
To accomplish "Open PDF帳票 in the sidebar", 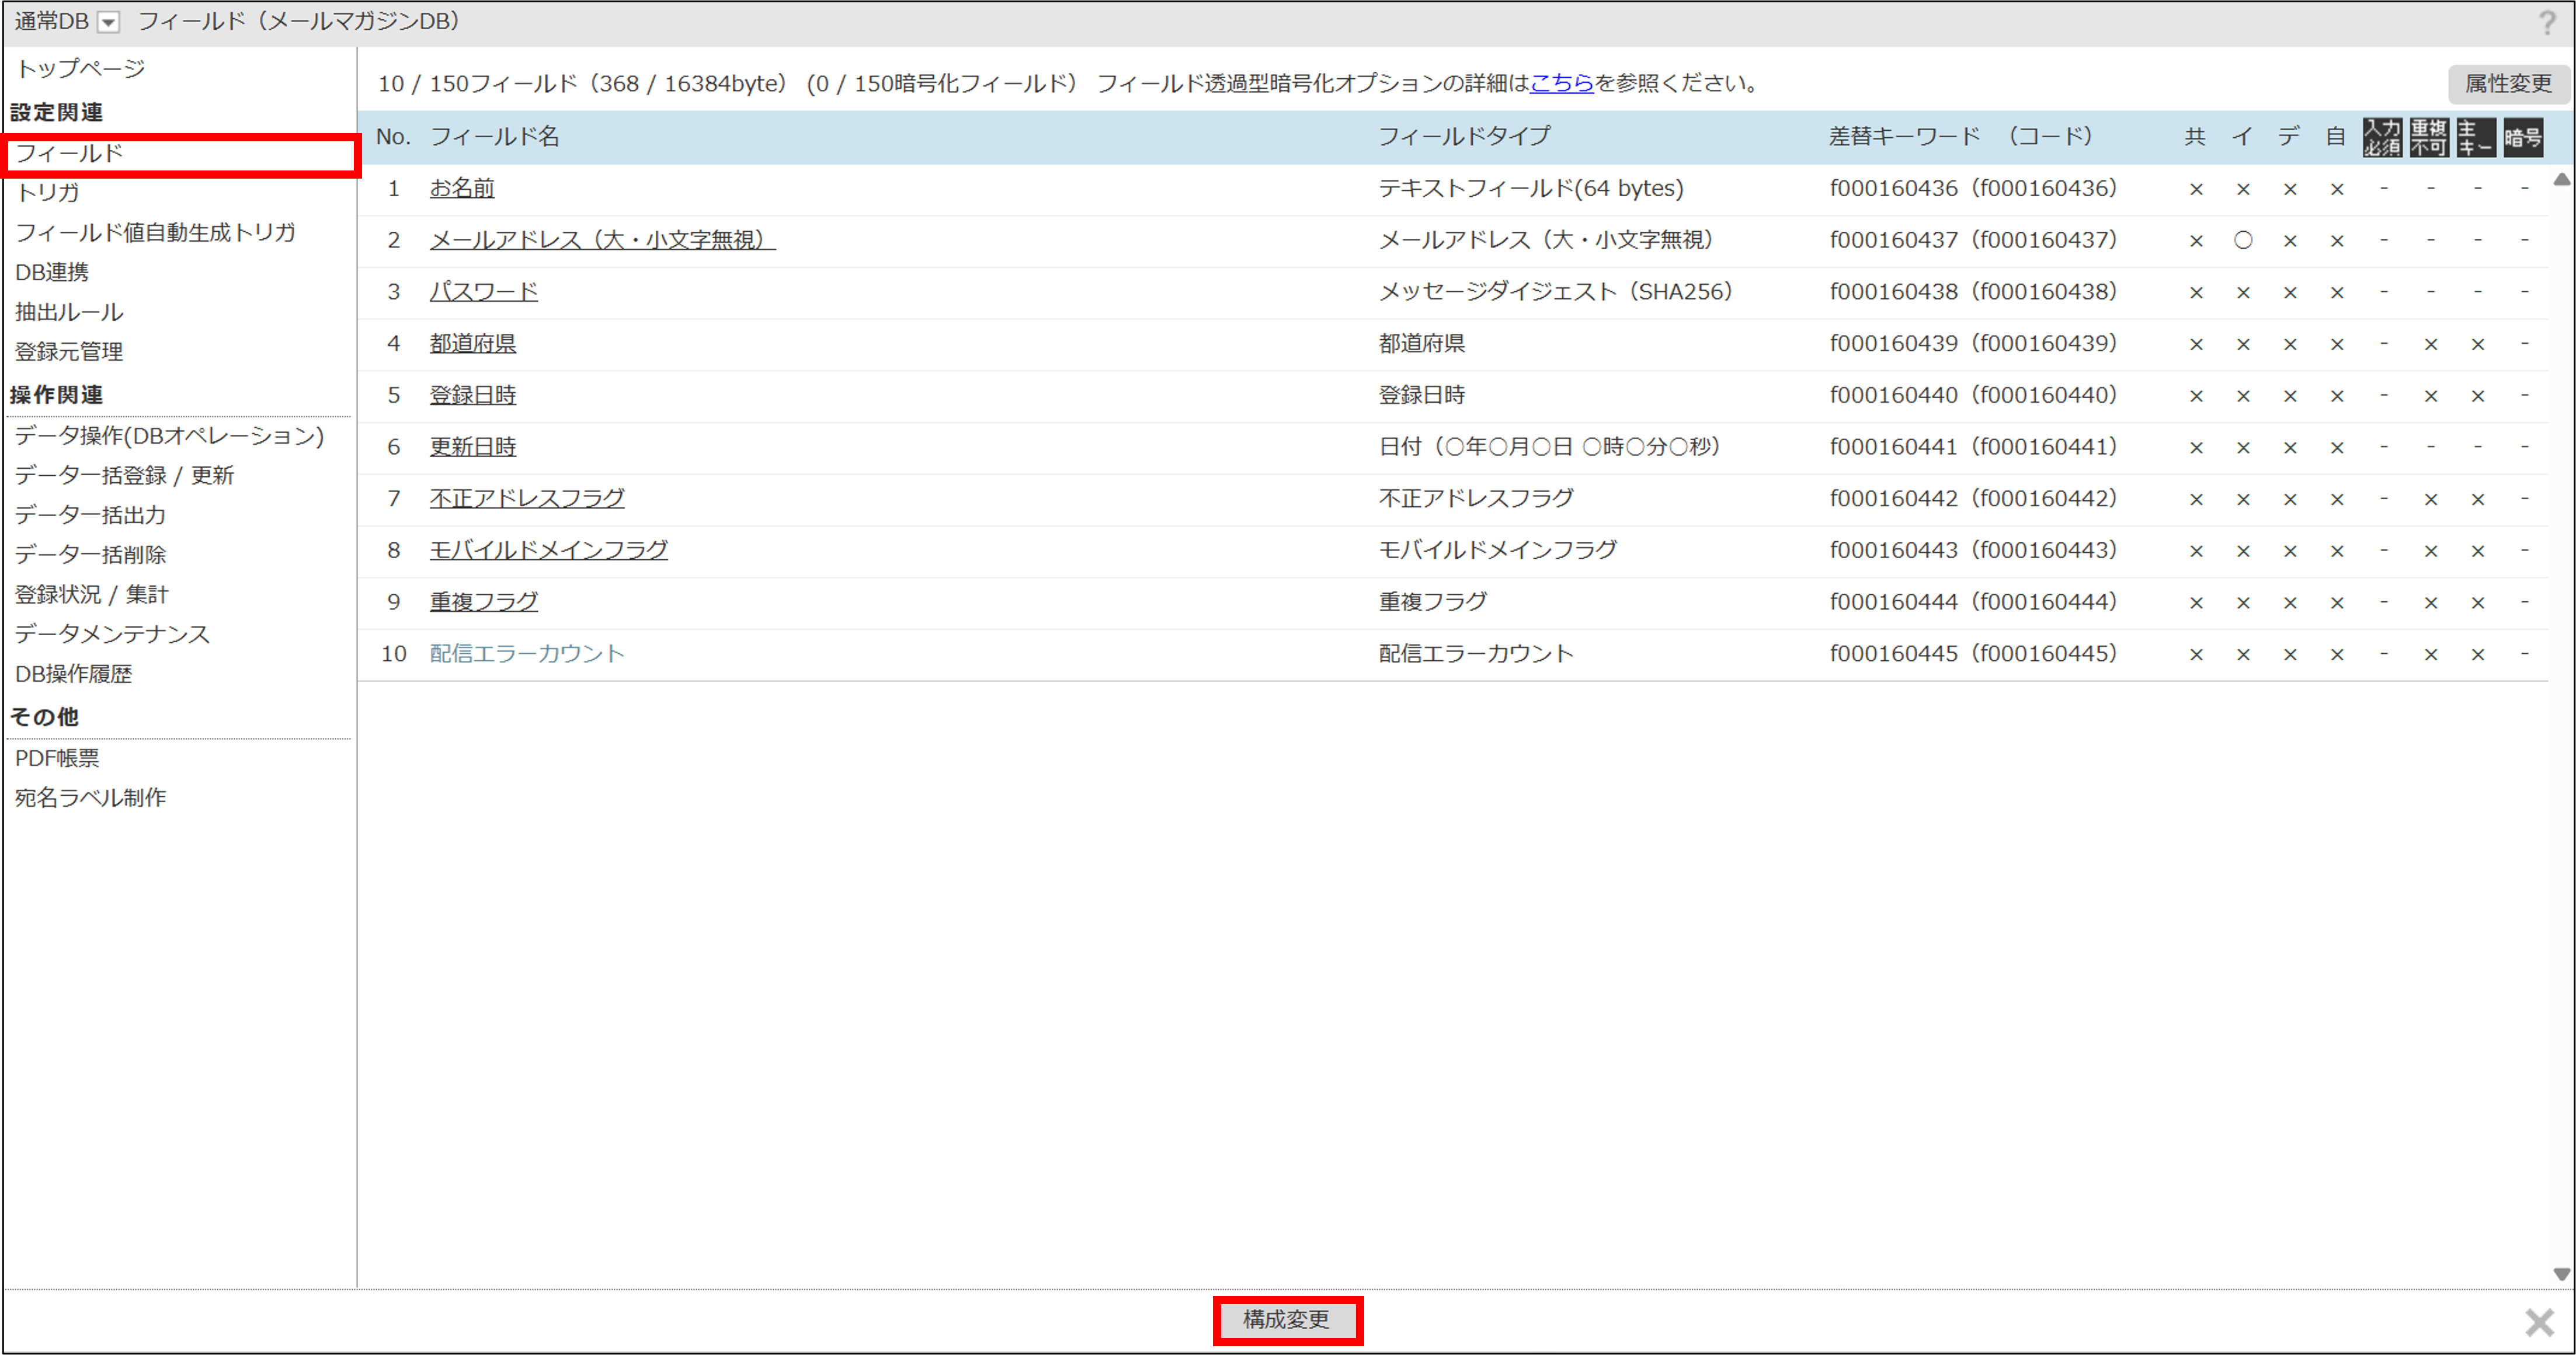I will coord(57,758).
